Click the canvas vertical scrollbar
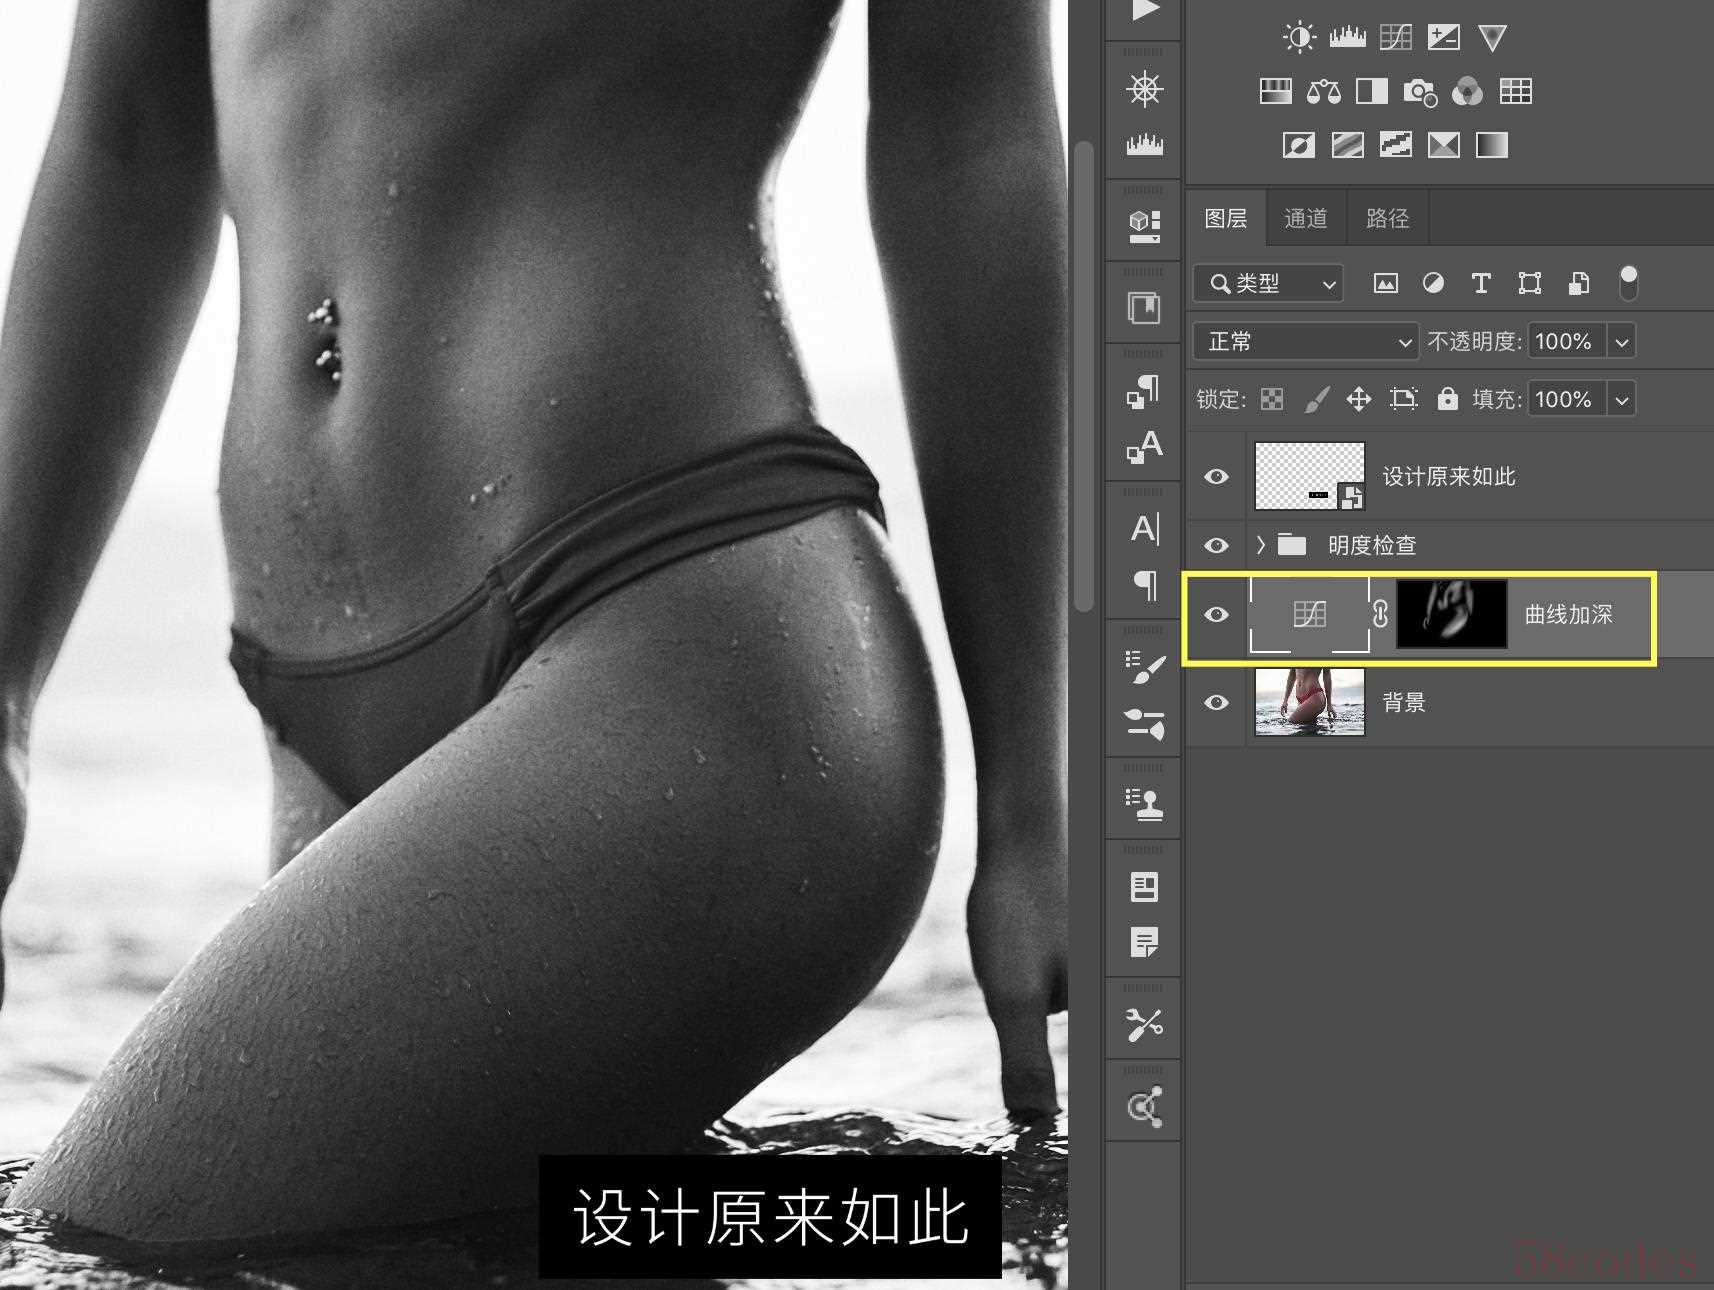Viewport: 1714px width, 1290px height. point(1084,375)
